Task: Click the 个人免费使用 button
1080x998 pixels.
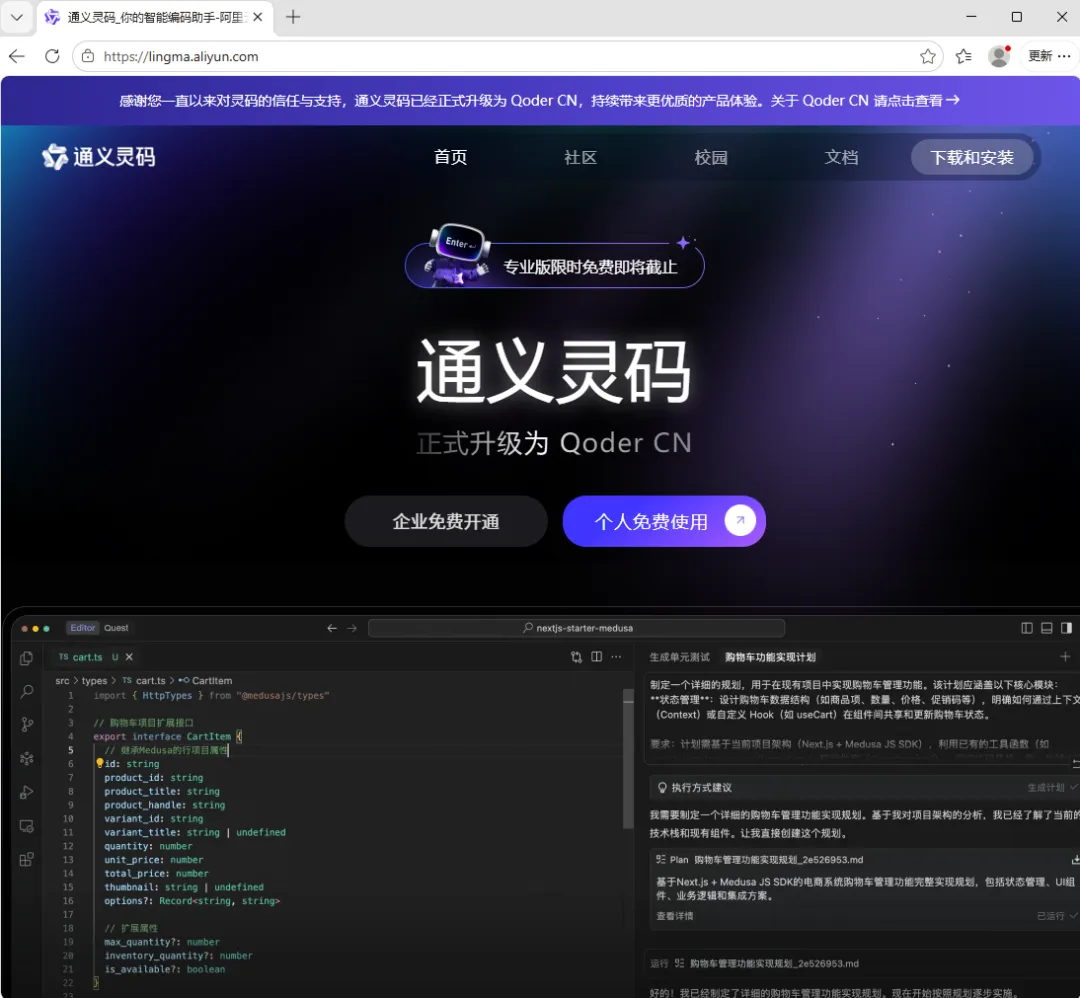Action: tap(664, 521)
